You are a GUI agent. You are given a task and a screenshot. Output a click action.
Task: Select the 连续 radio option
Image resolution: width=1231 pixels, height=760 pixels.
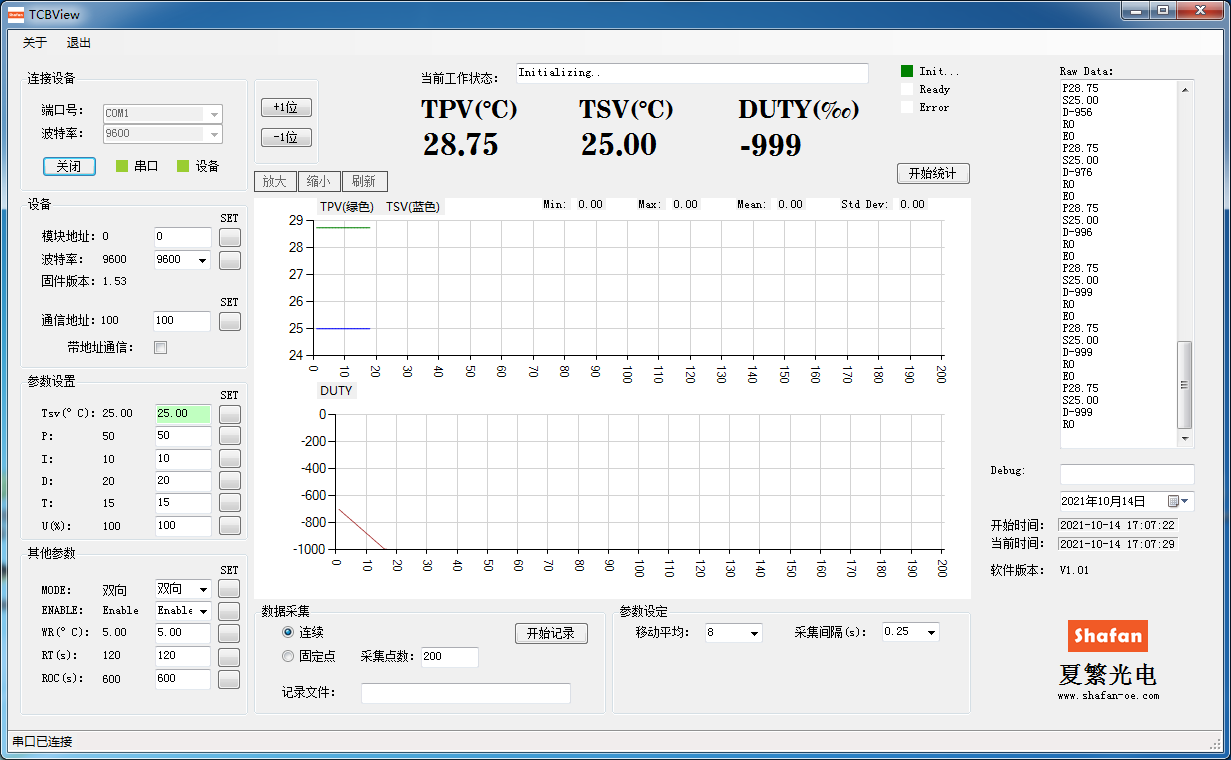point(288,632)
